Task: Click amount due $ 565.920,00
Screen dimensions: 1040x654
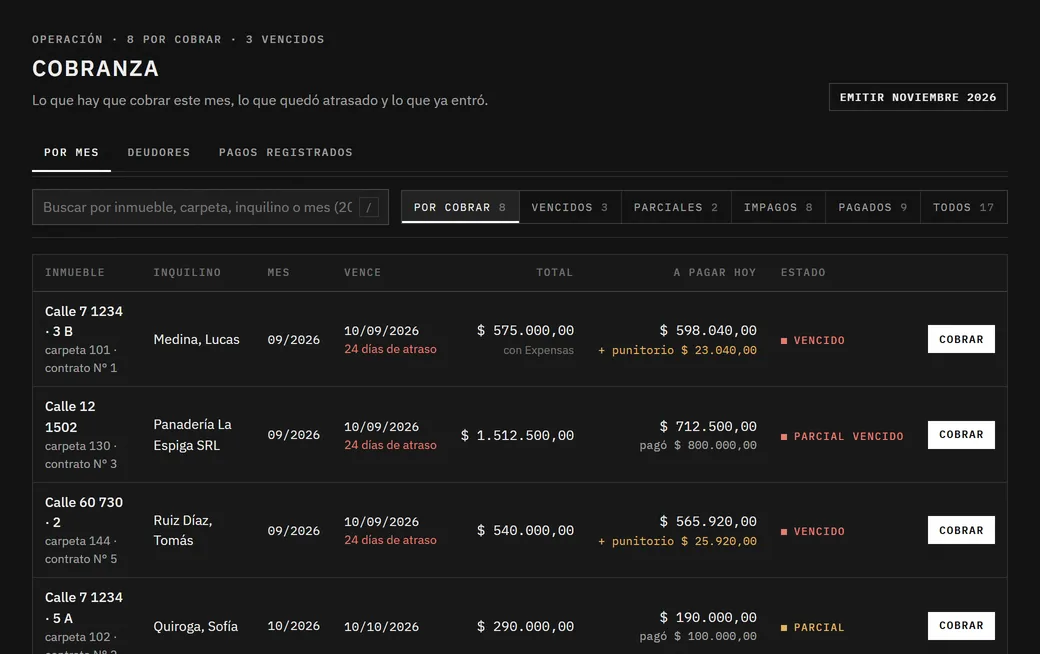Action: [708, 521]
